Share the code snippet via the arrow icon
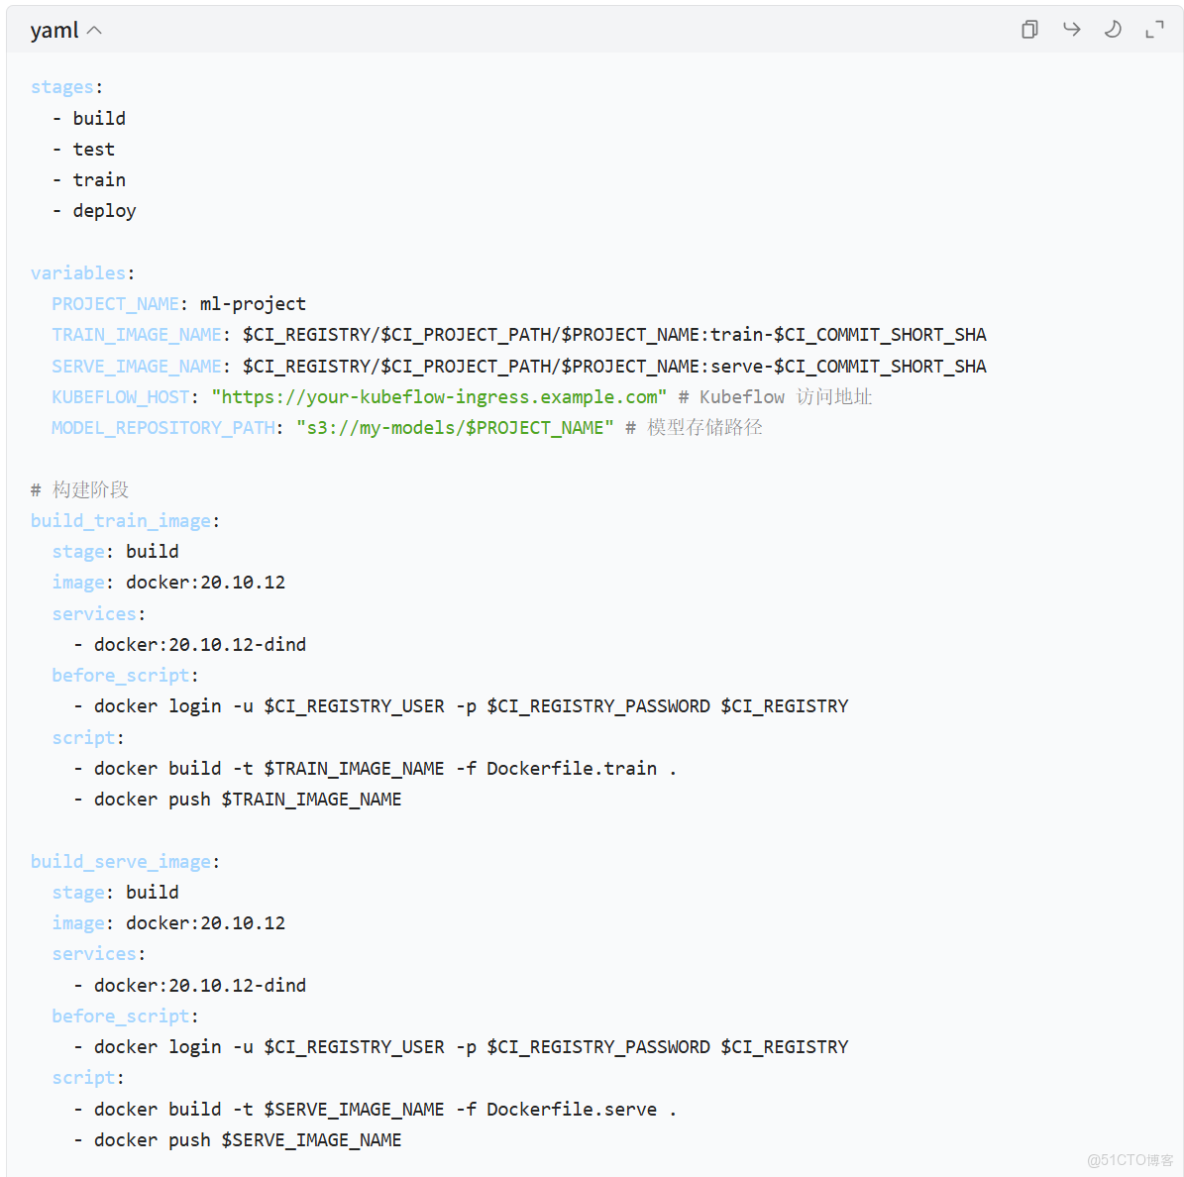This screenshot has width=1184, height=1177. (x=1071, y=30)
